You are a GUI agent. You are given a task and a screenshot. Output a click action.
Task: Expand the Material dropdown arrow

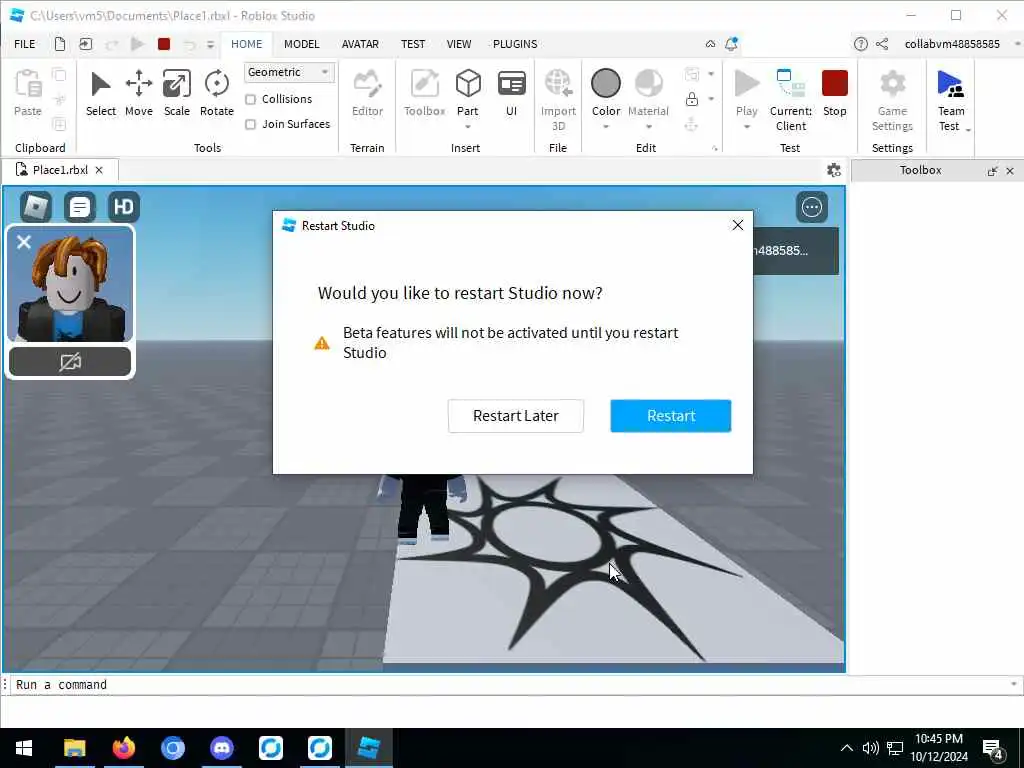(x=648, y=127)
